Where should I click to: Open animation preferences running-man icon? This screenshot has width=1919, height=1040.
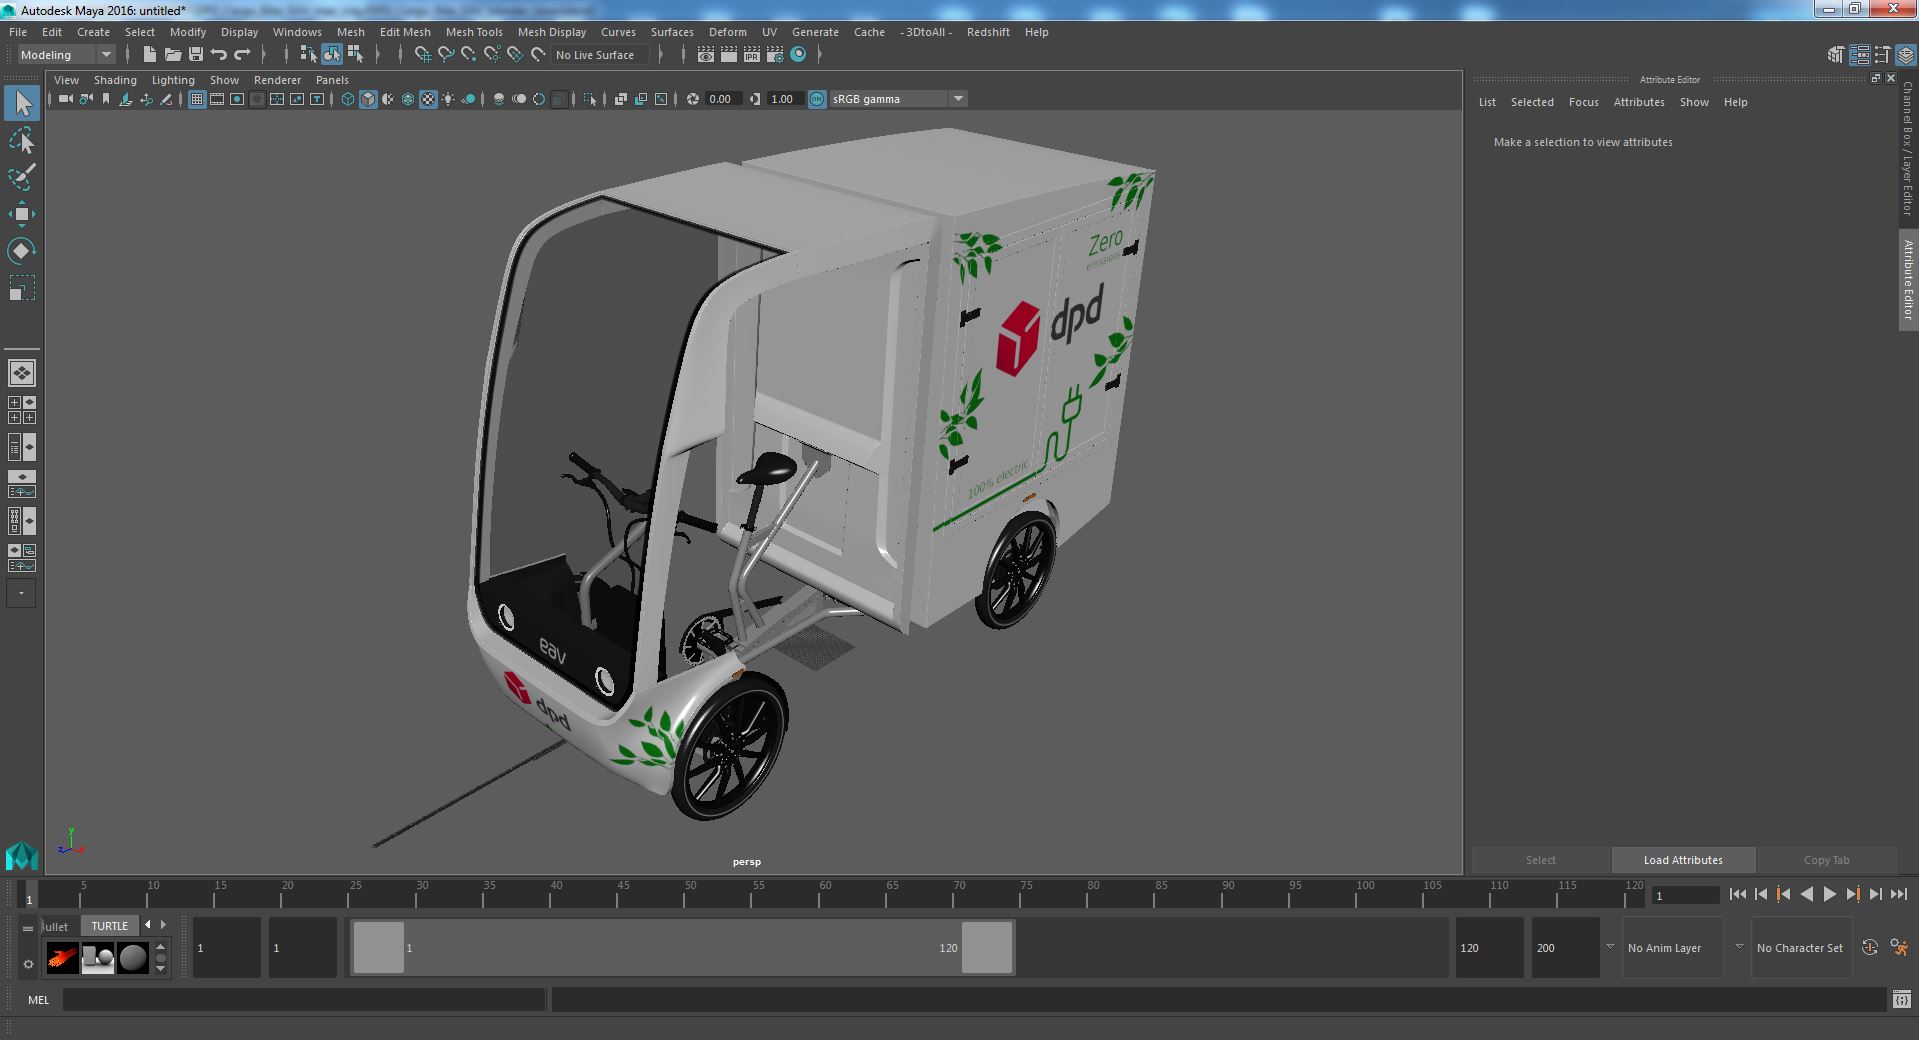(1899, 947)
